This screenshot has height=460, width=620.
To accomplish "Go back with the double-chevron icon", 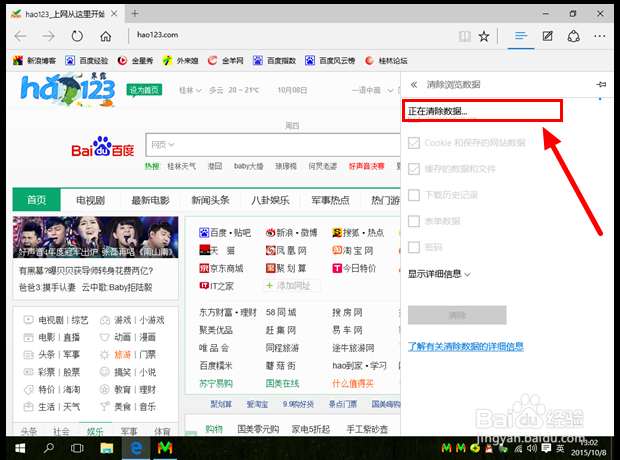I will pyautogui.click(x=414, y=84).
